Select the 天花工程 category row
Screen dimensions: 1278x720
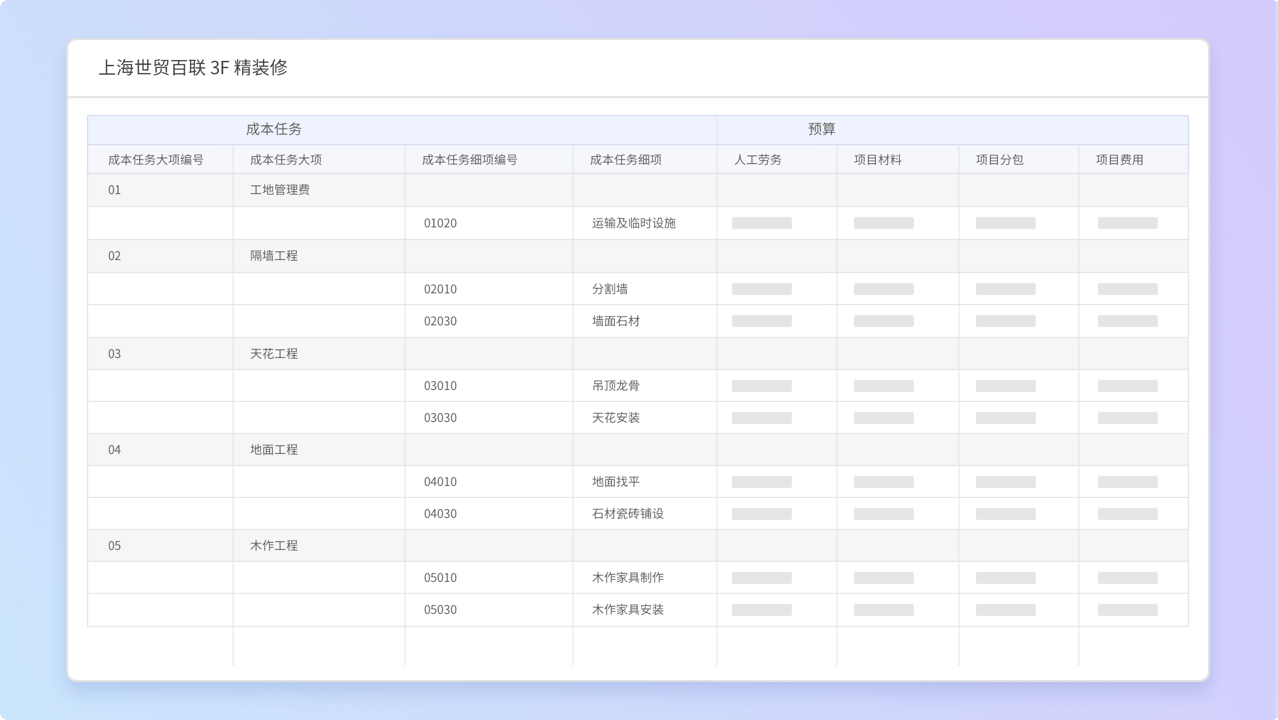click(x=273, y=354)
